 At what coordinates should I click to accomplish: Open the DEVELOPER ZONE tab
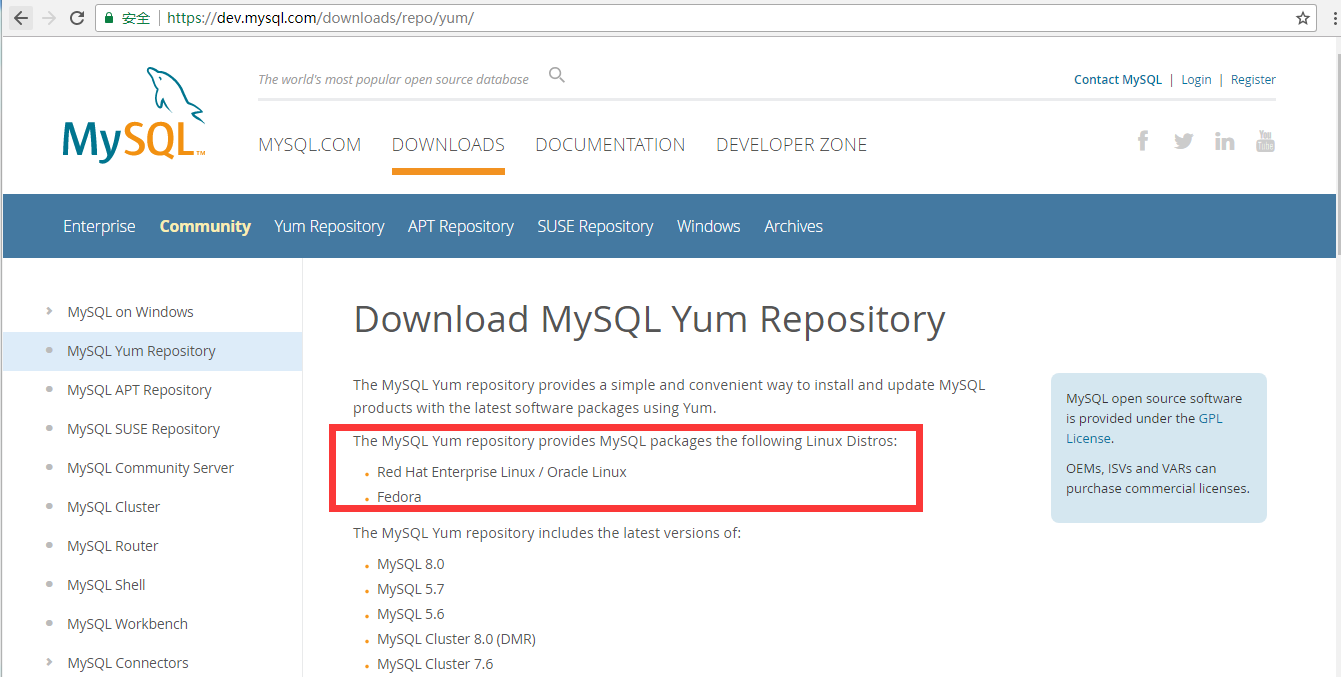pyautogui.click(x=792, y=145)
